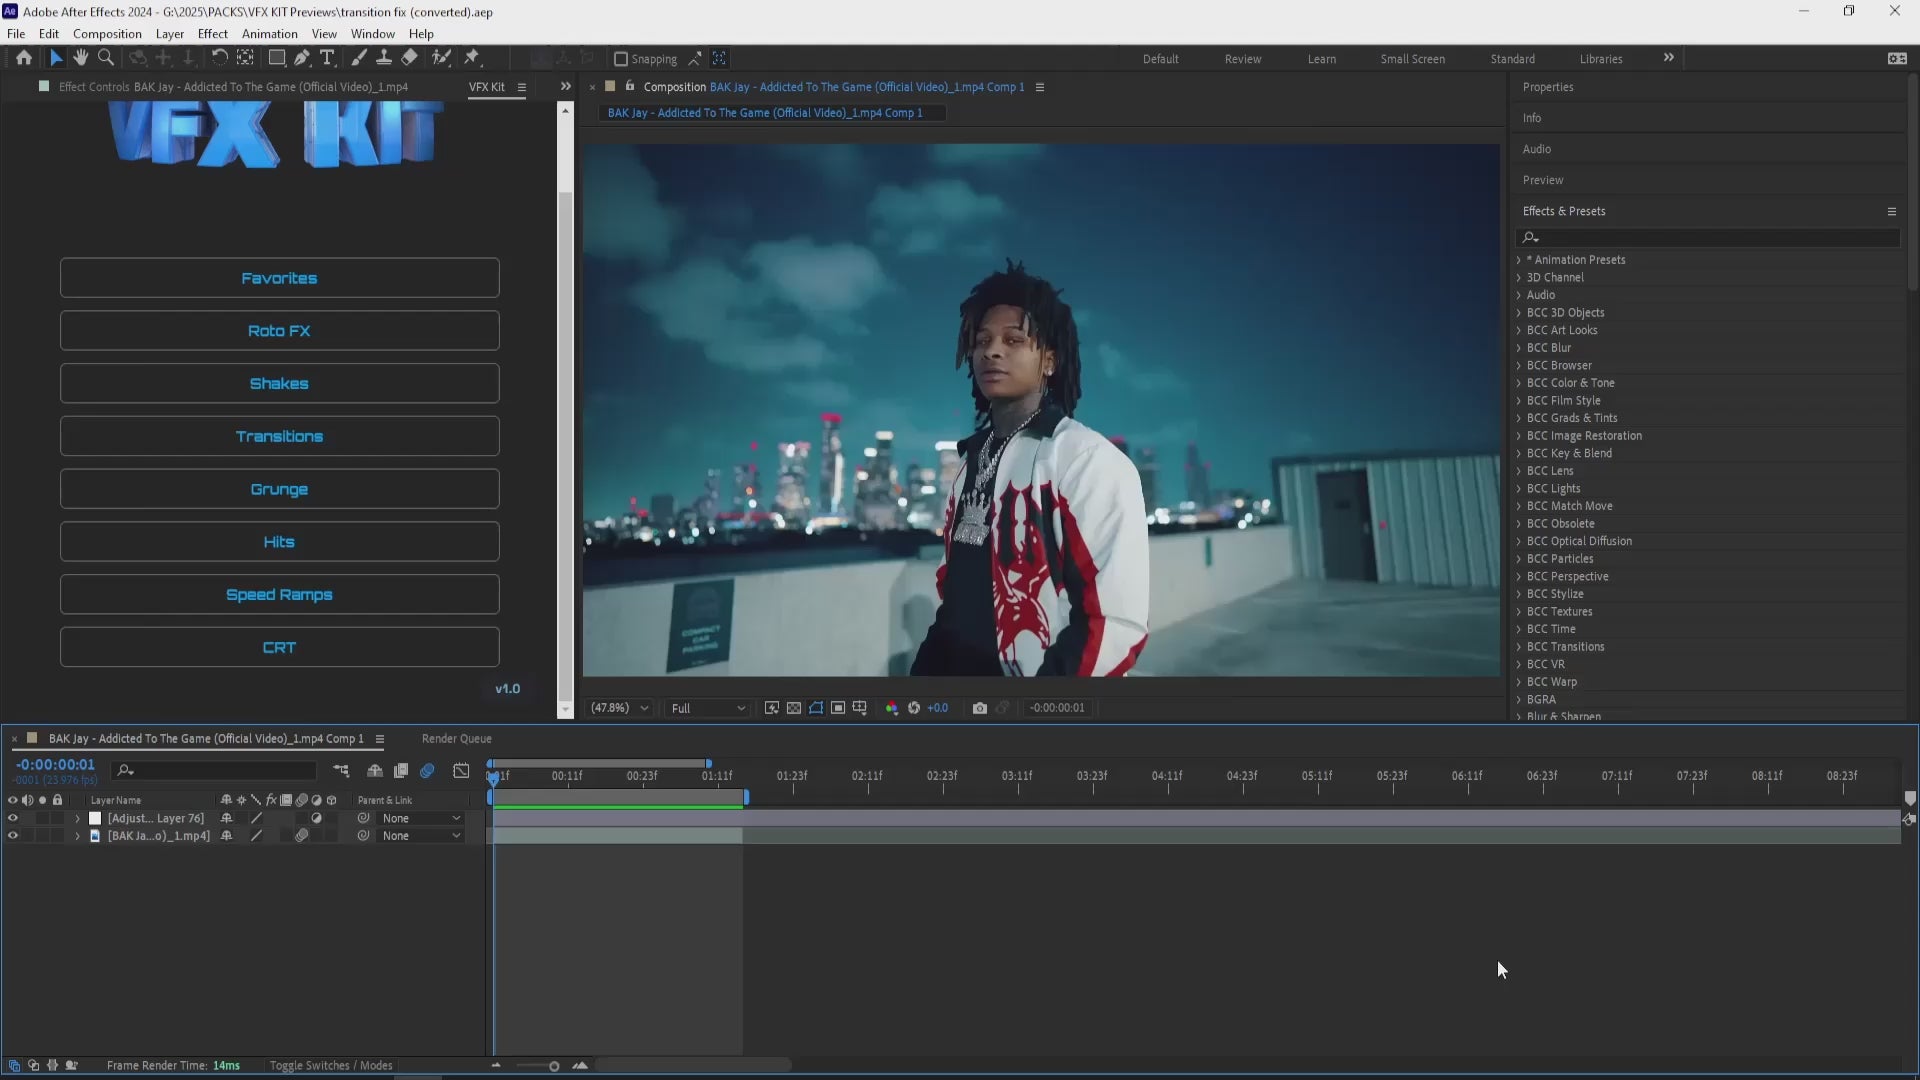
Task: Select the Selection arrow tool
Action: click(56, 58)
